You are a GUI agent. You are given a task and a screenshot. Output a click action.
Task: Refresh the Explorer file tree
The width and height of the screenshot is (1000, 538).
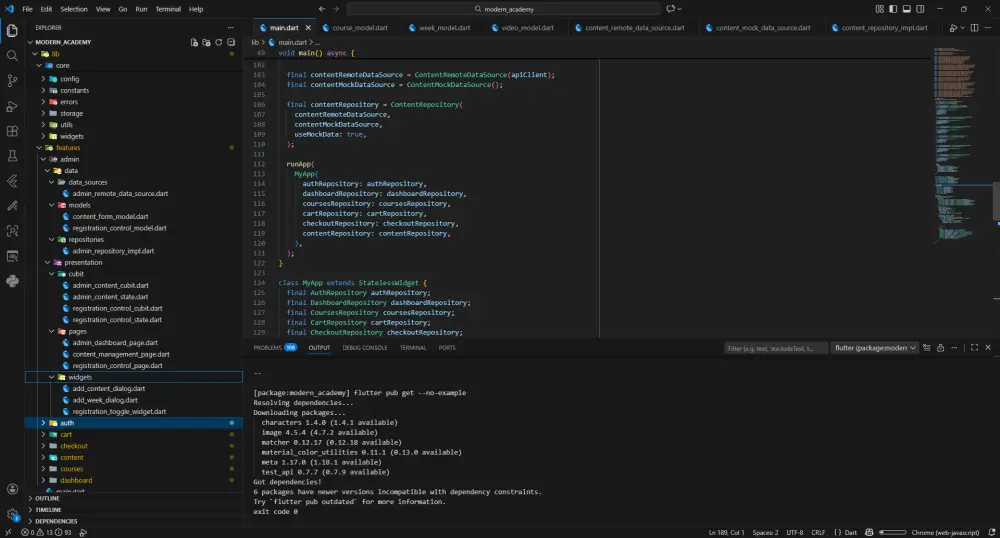click(x=219, y=42)
